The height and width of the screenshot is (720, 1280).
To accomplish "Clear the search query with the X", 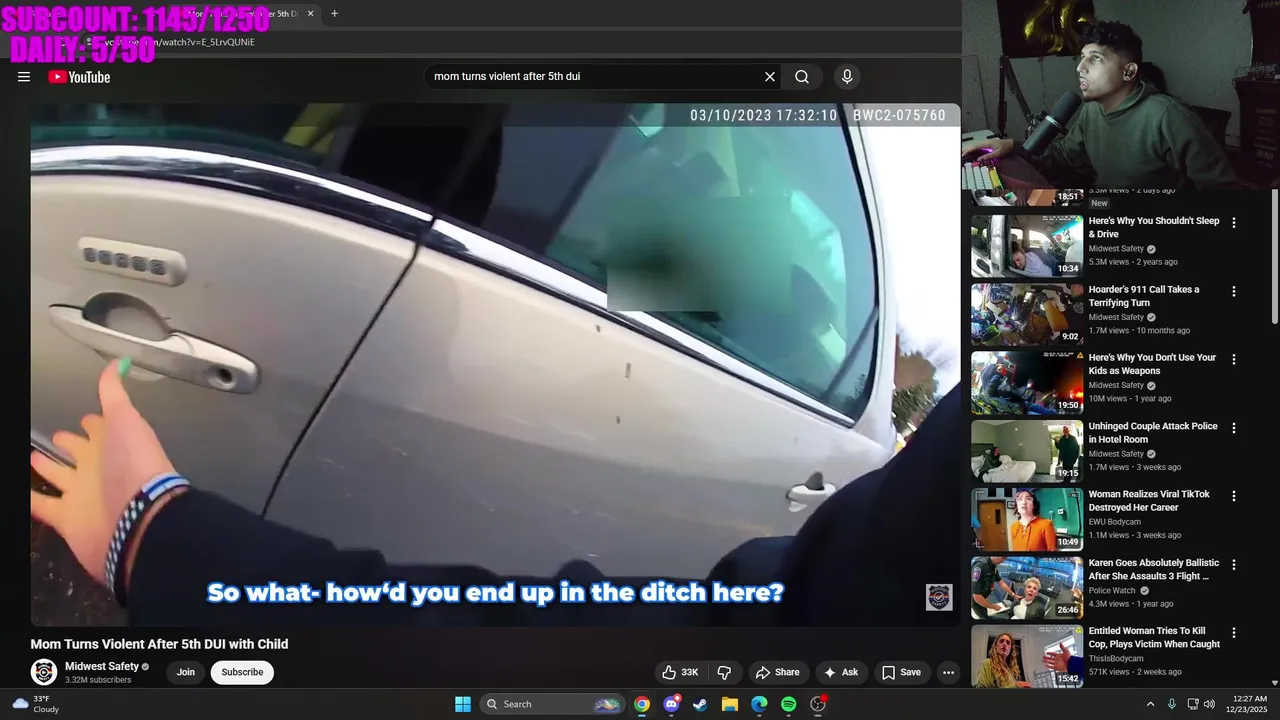I will (770, 77).
